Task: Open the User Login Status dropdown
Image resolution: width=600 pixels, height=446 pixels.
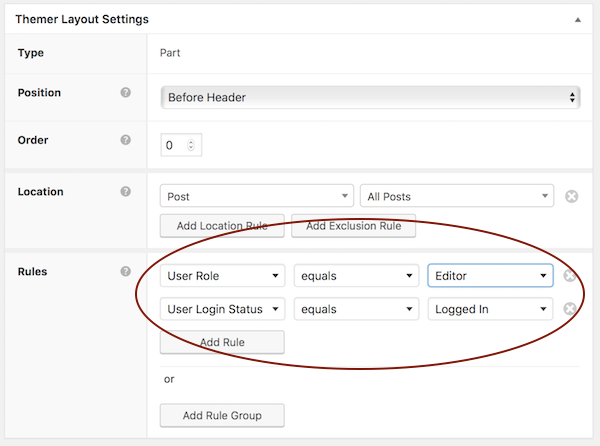Action: point(222,309)
